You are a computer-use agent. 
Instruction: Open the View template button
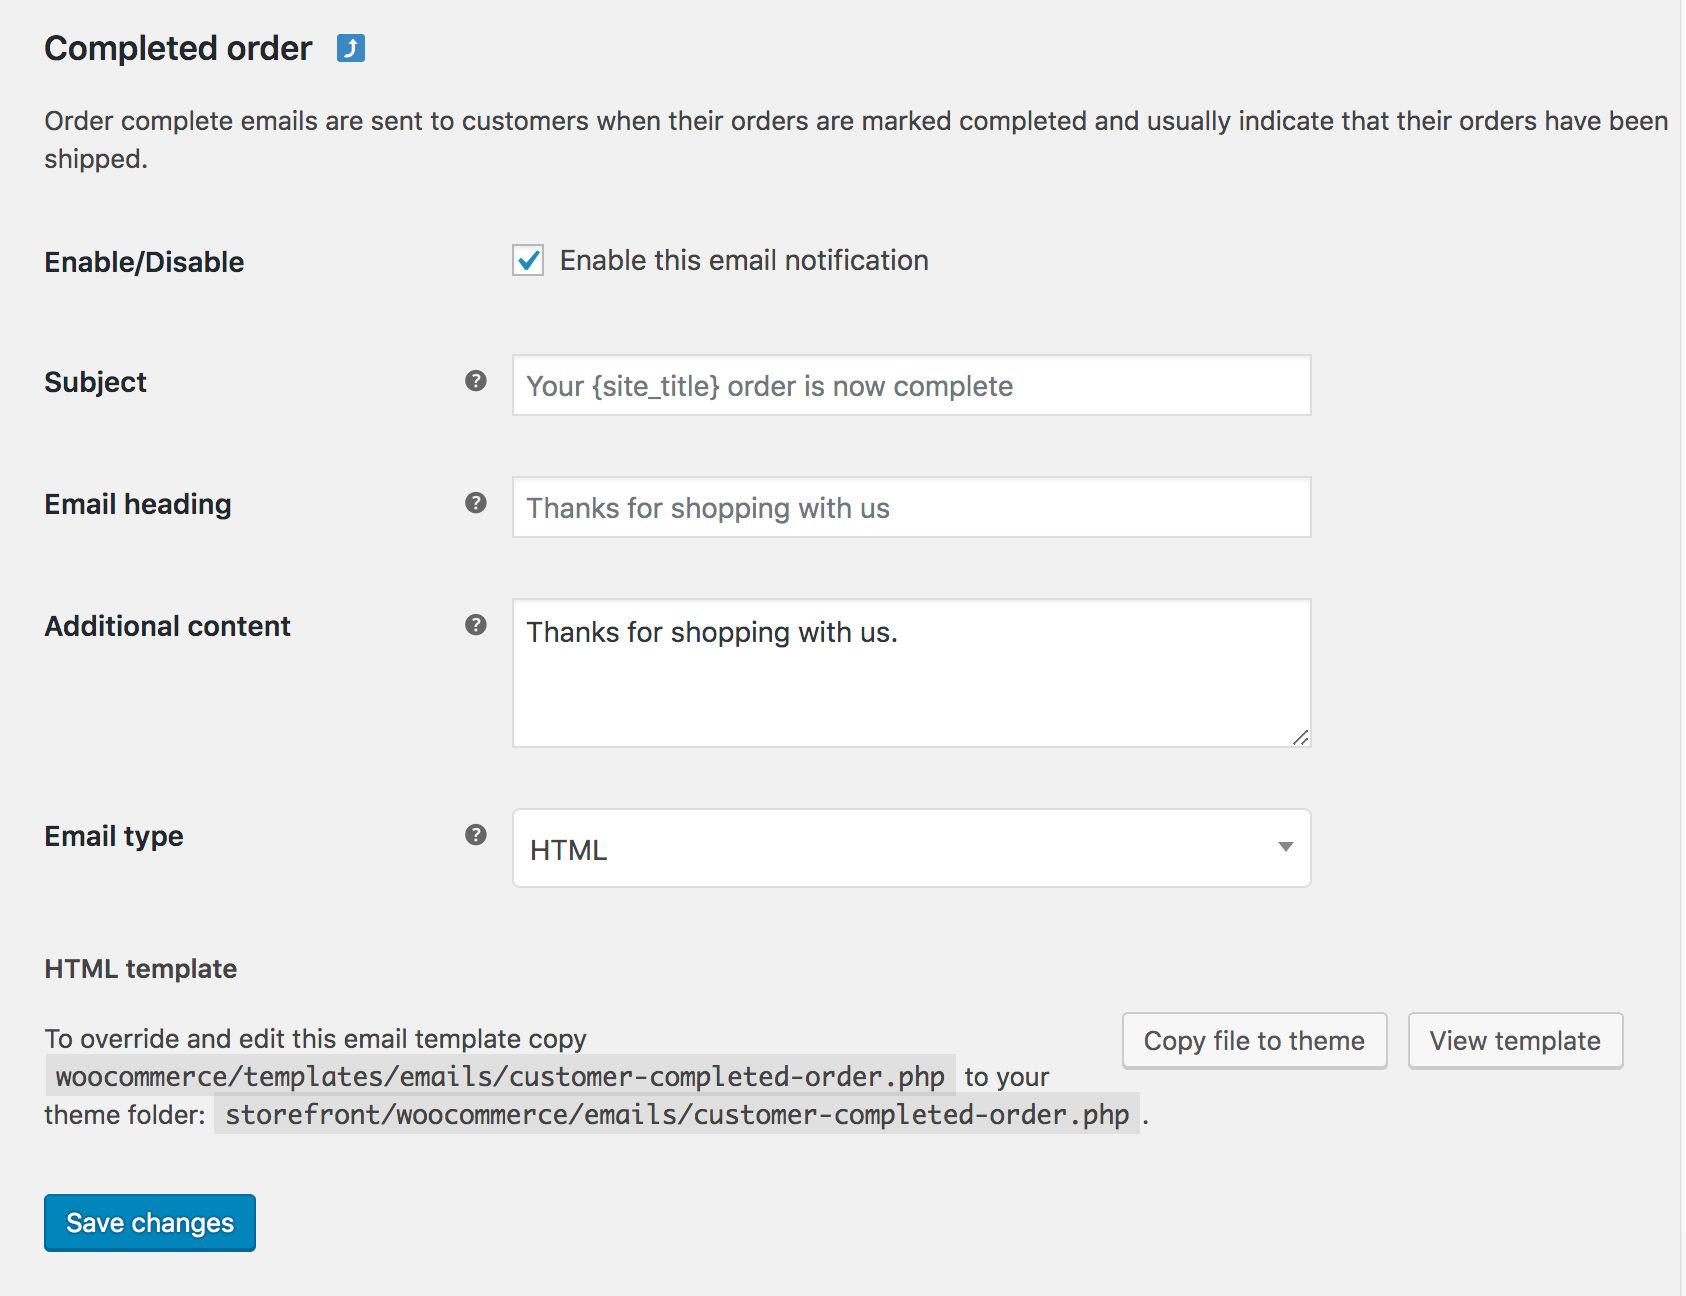pos(1514,1041)
